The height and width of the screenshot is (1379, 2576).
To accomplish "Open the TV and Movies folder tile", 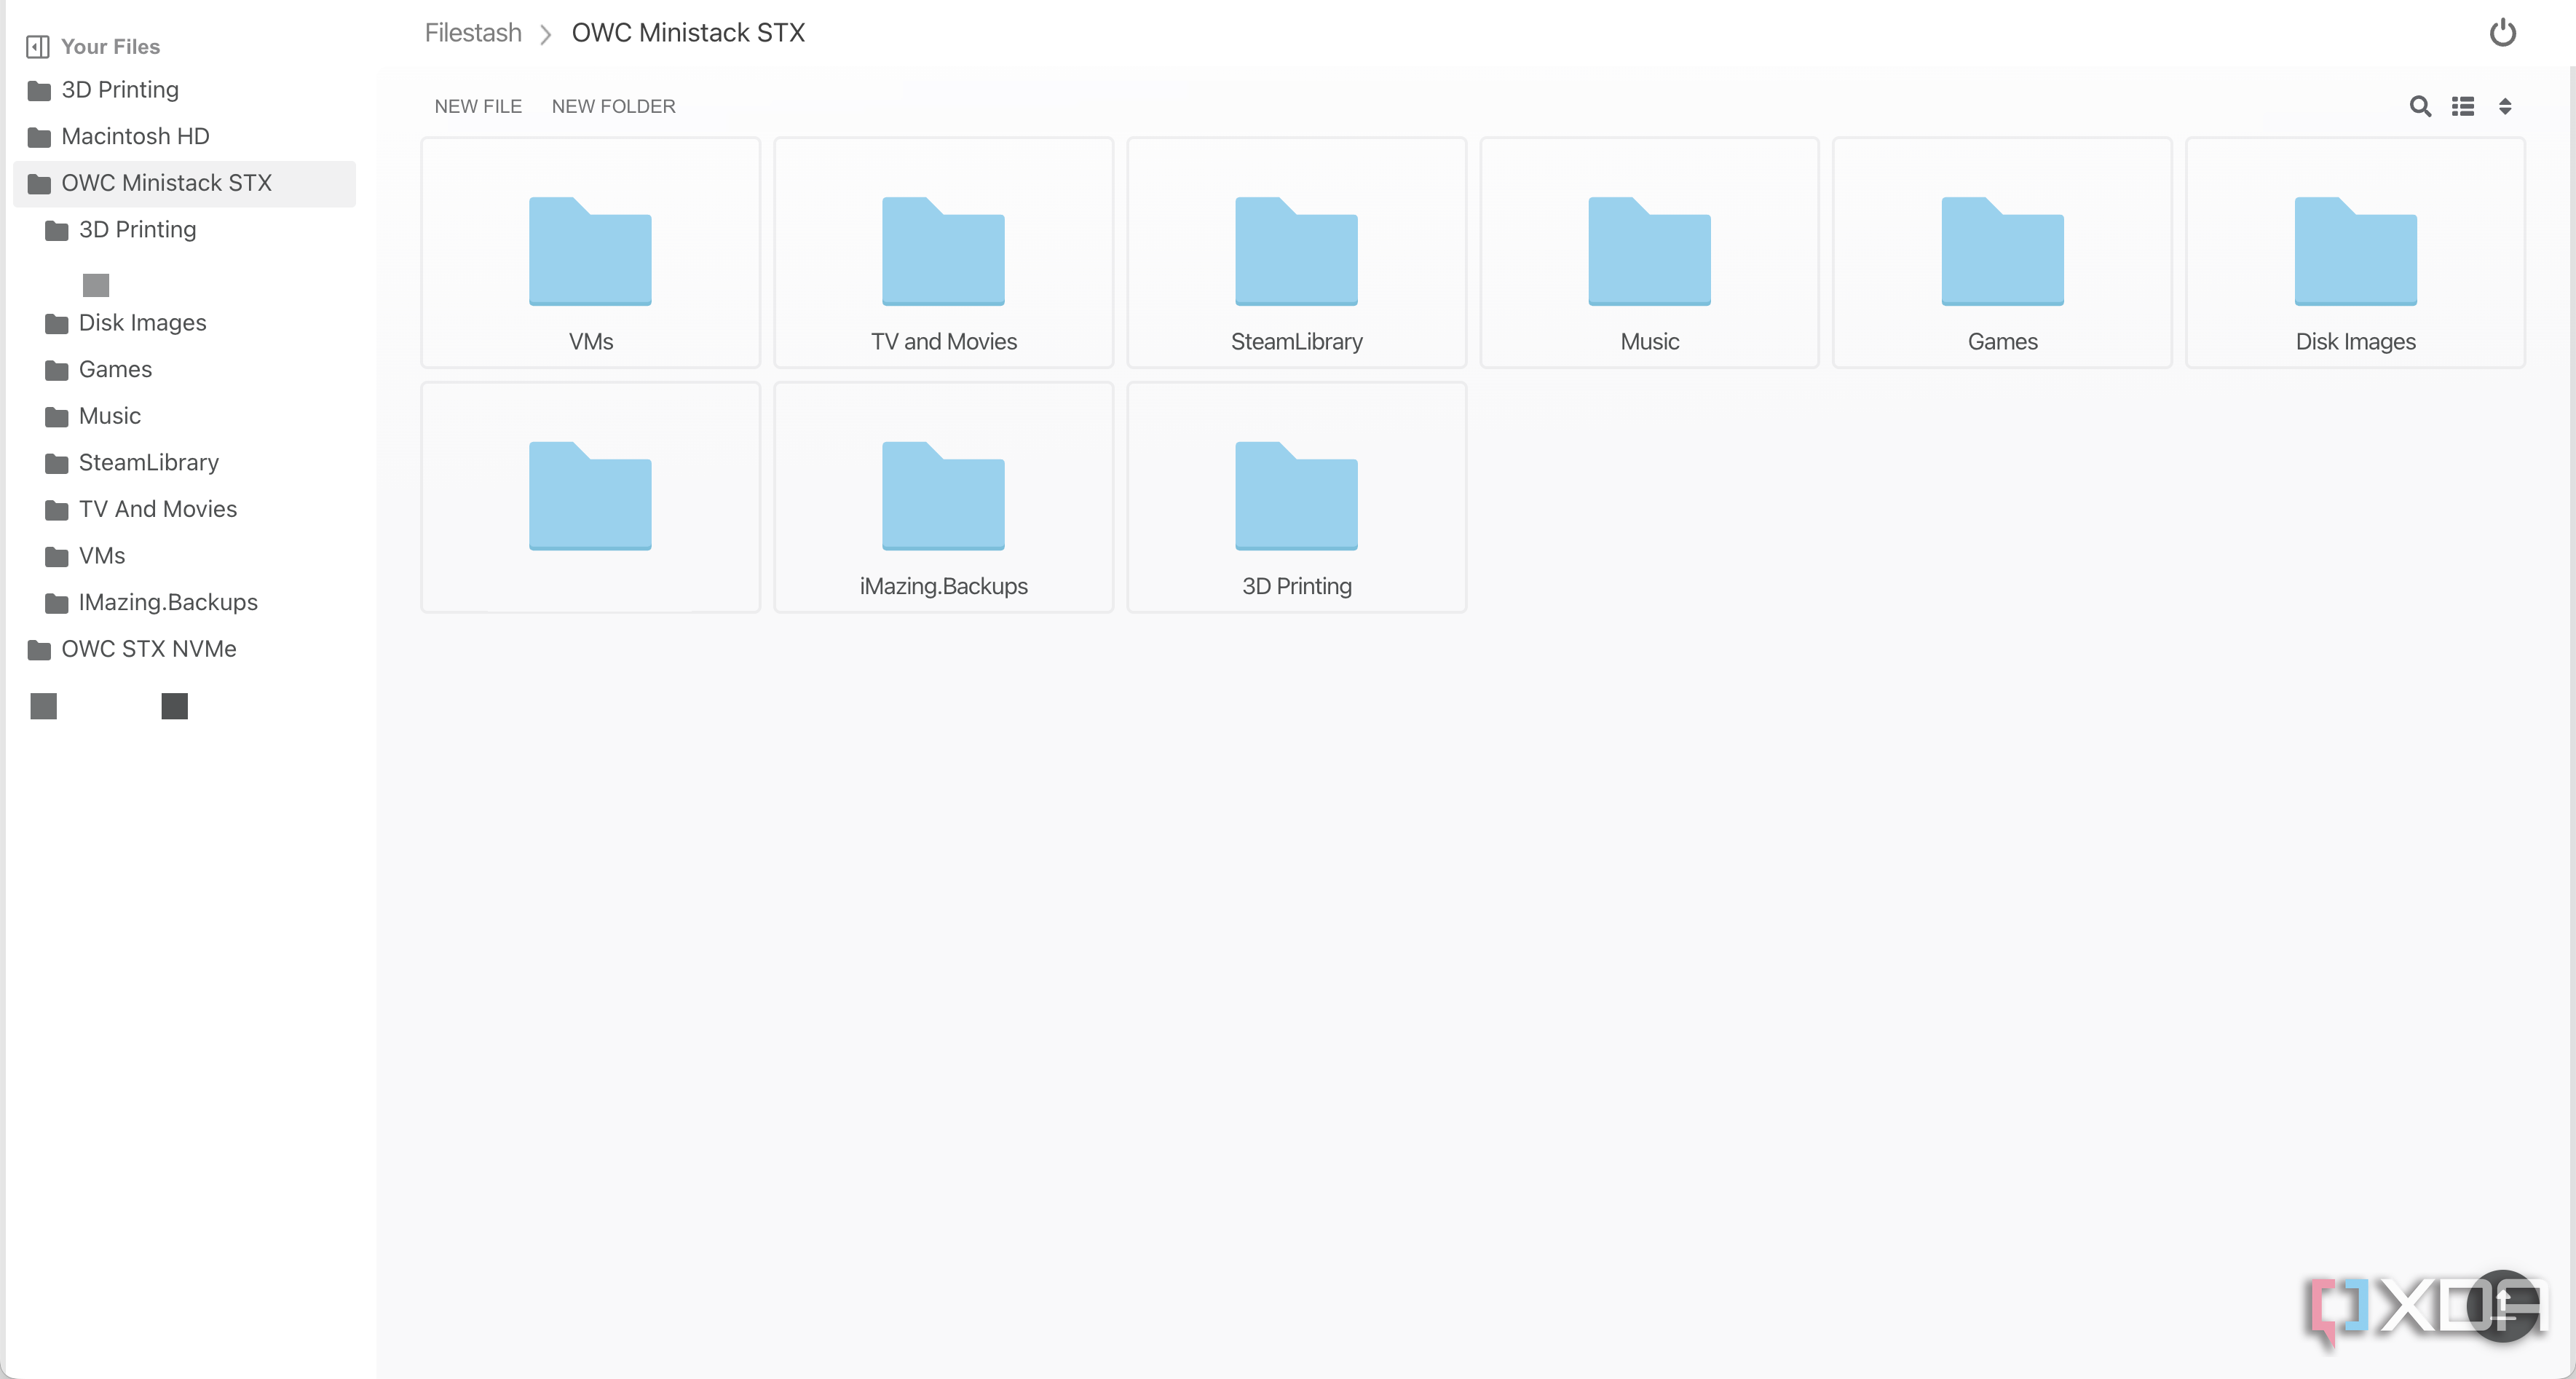I will click(x=943, y=252).
